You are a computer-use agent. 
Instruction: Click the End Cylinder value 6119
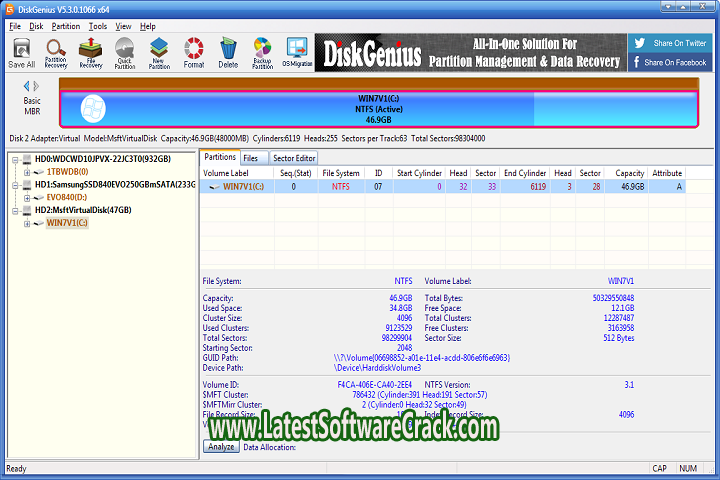point(538,186)
